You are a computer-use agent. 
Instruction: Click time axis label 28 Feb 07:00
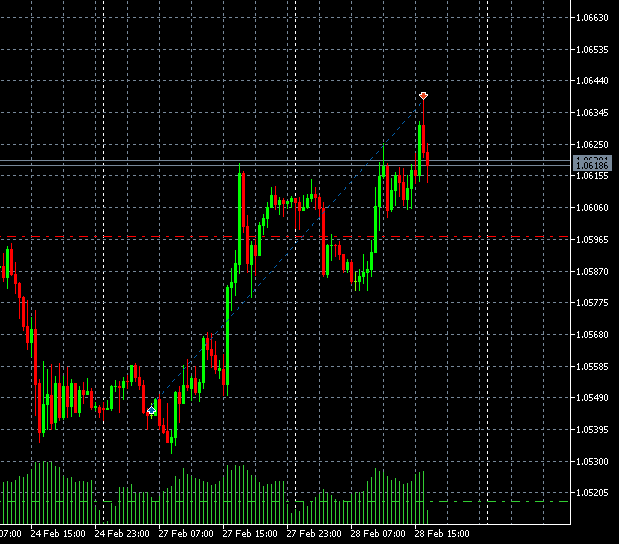point(378,534)
